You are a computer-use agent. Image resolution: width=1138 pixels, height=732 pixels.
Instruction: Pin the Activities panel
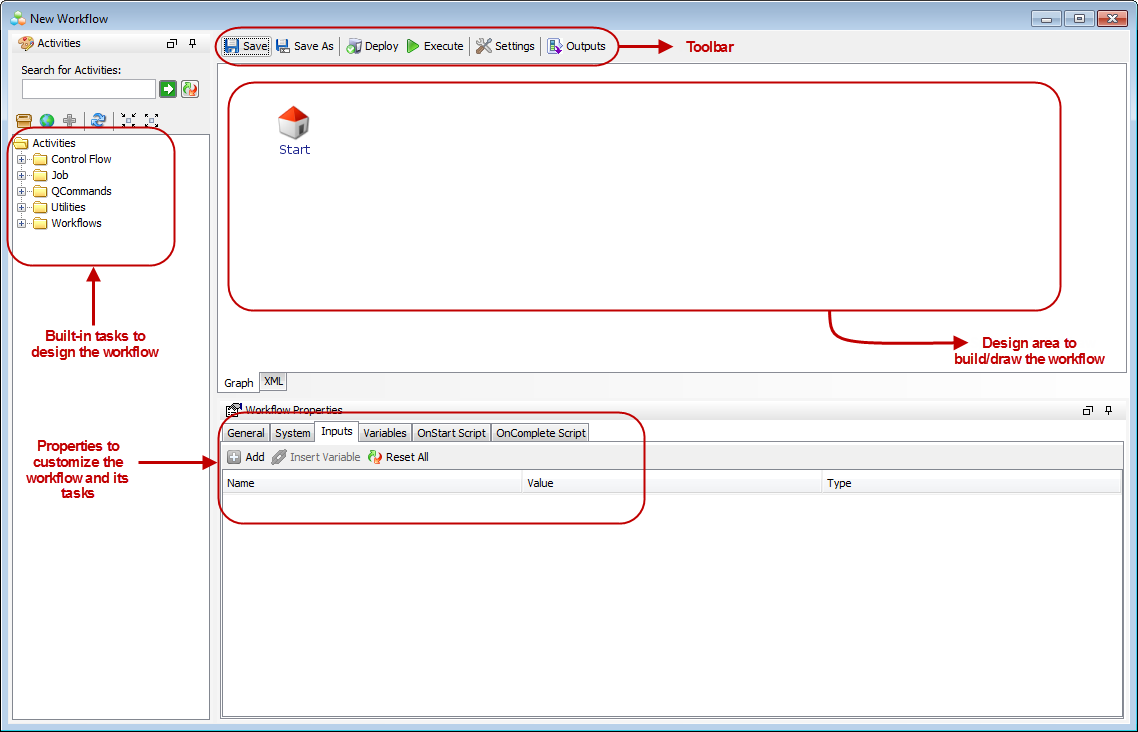coord(192,44)
